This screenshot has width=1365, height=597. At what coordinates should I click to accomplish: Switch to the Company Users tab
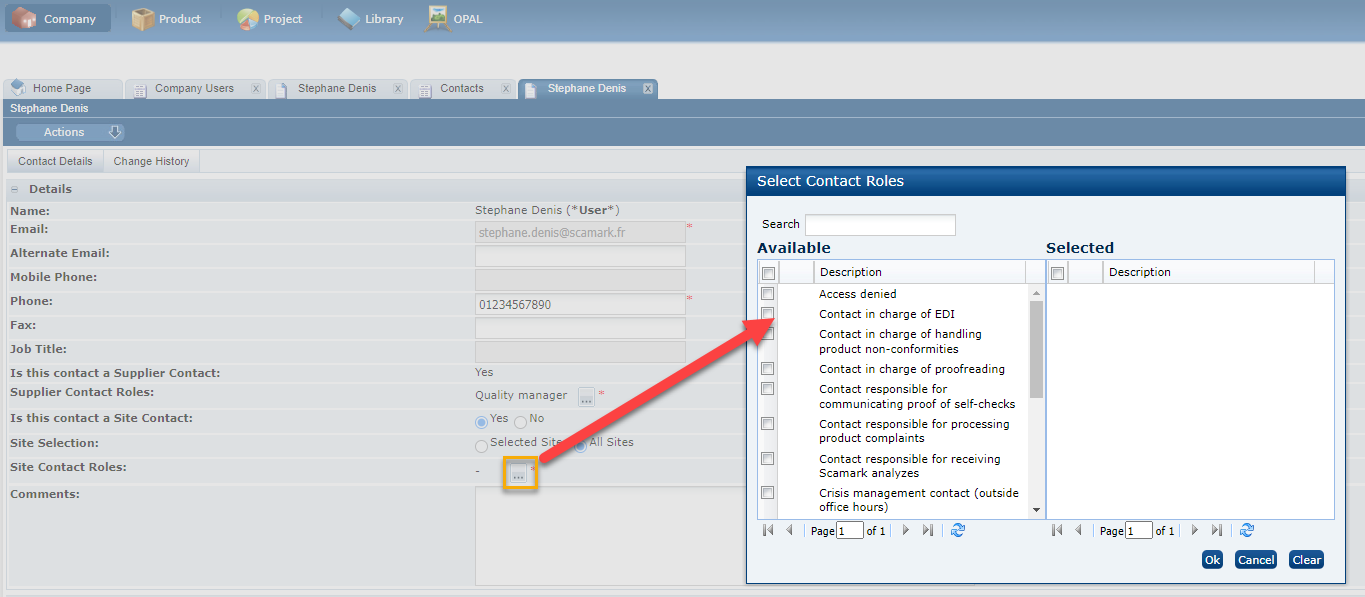(x=193, y=89)
